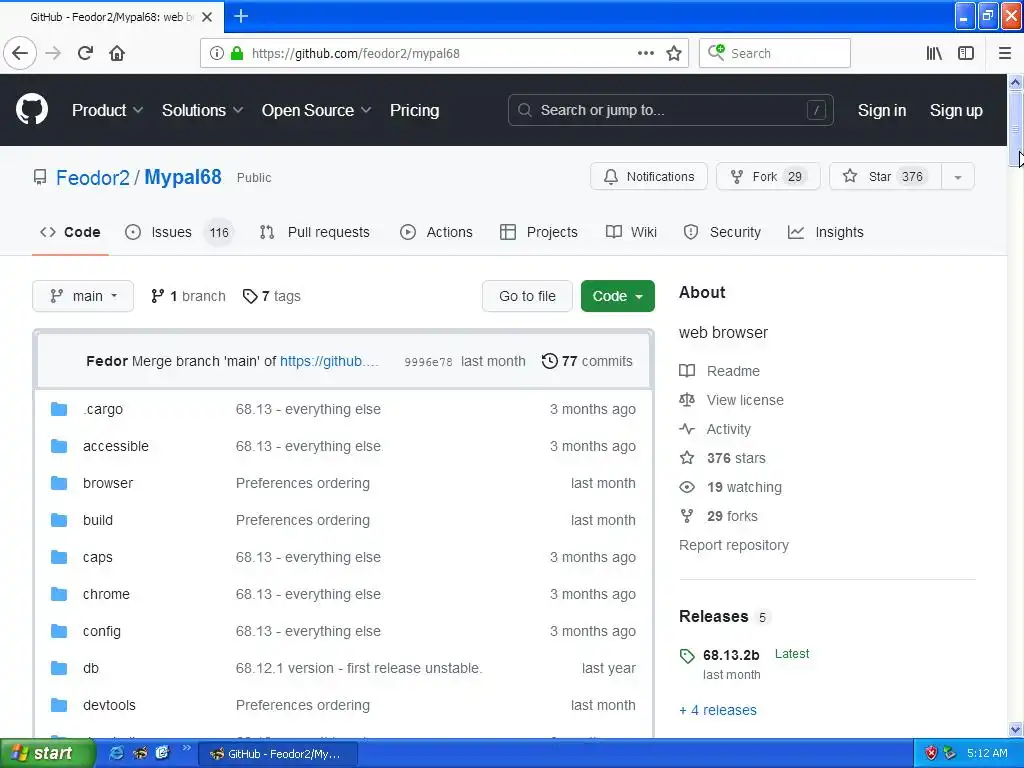1024x768 pixels.
Task: Close the GitHub Mypal68 tab
Action: [207, 17]
